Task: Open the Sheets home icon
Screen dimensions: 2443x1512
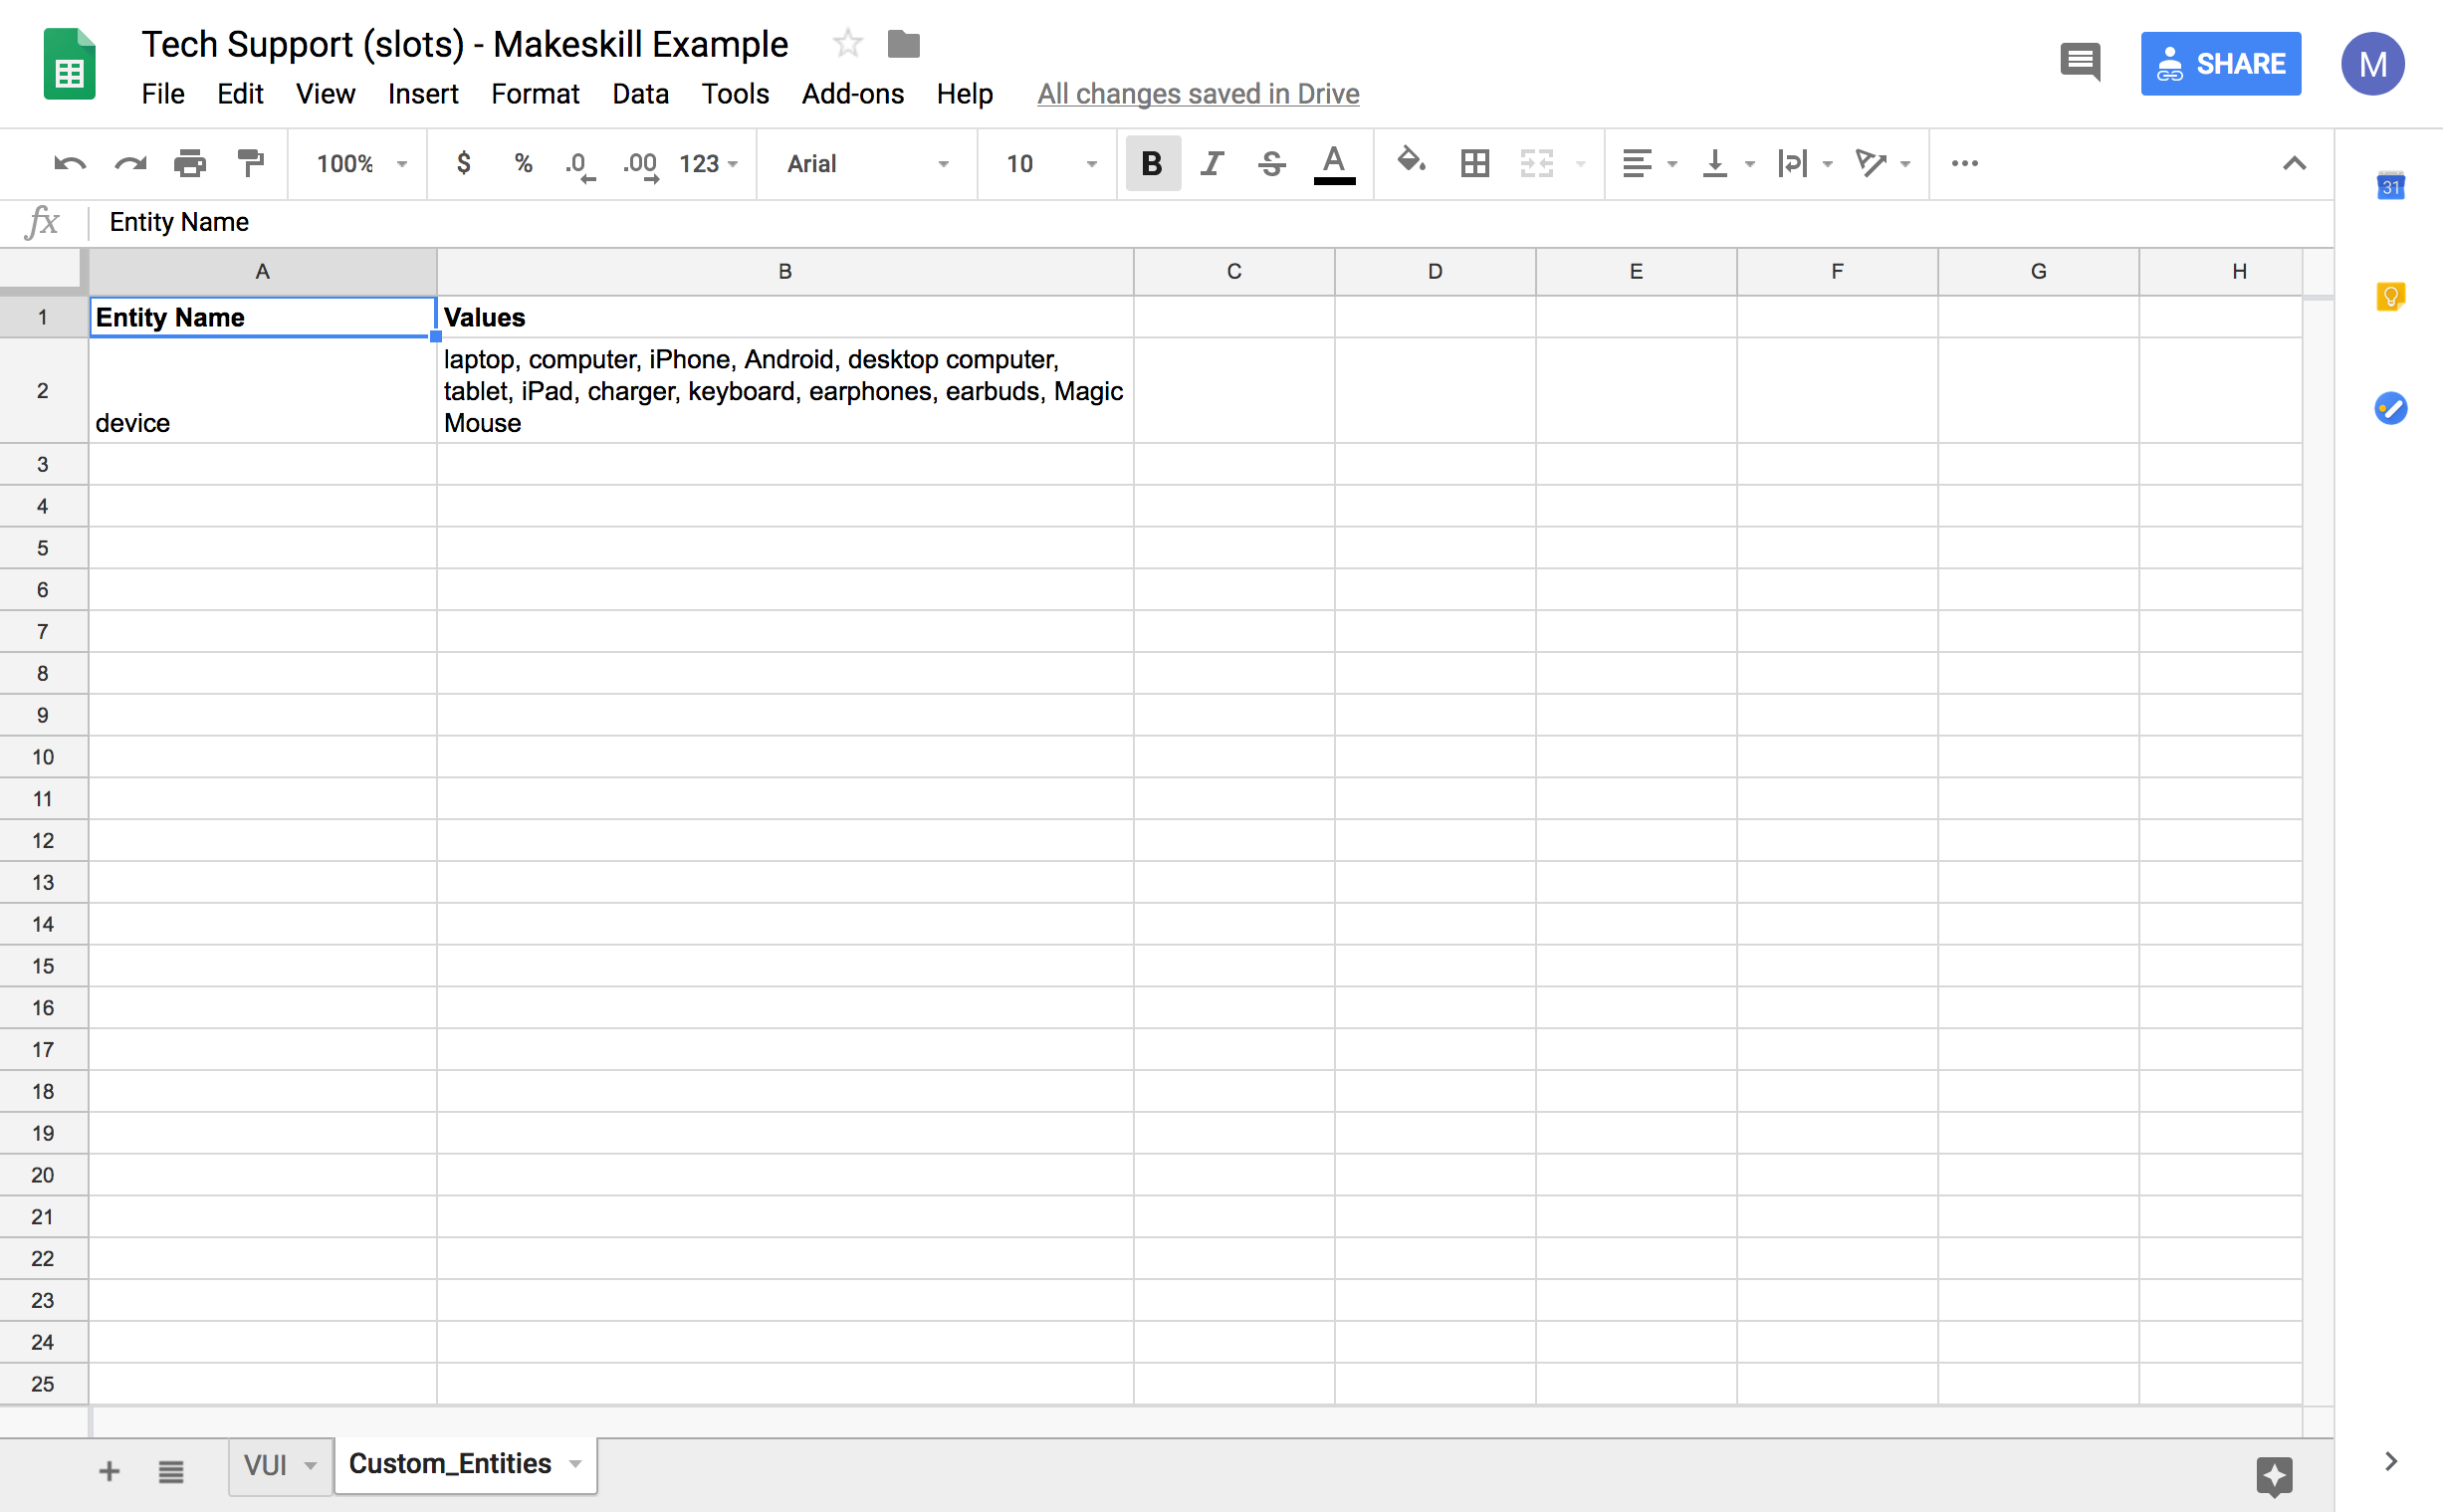Action: tap(70, 64)
